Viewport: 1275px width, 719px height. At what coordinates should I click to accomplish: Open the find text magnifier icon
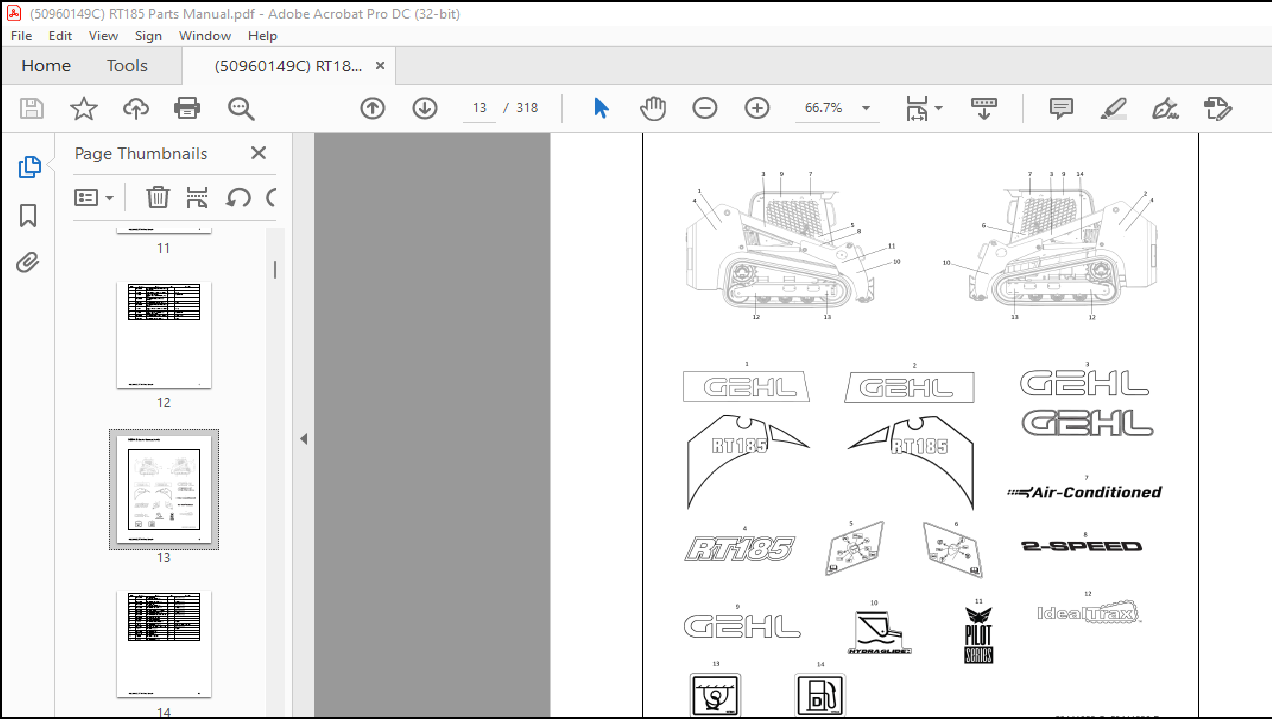(x=240, y=108)
